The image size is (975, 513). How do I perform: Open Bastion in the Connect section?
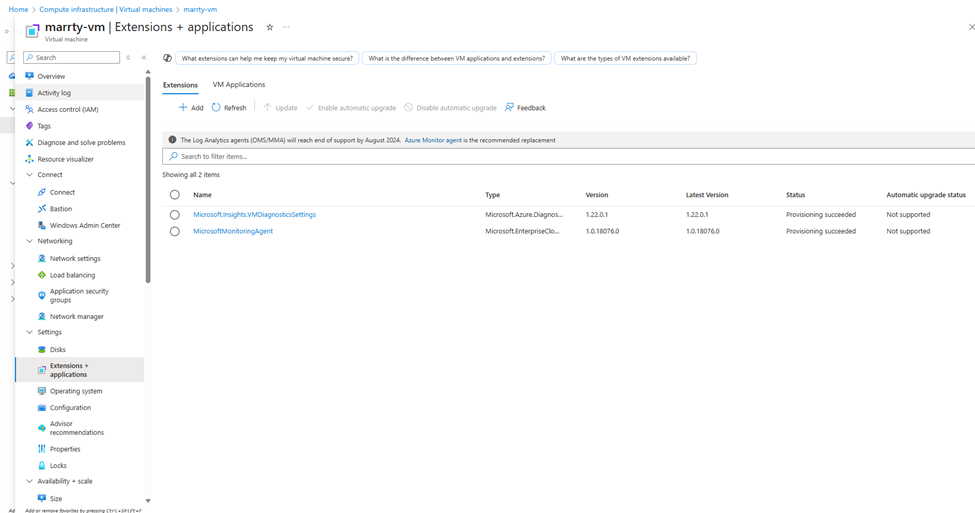[x=61, y=209]
